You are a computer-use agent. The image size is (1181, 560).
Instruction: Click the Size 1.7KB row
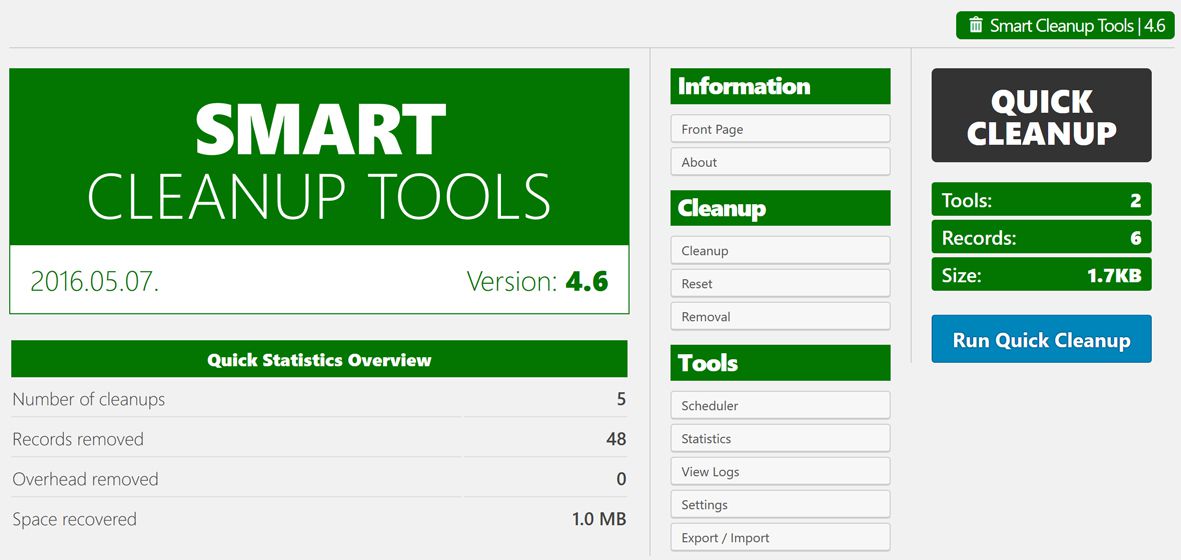click(1041, 275)
